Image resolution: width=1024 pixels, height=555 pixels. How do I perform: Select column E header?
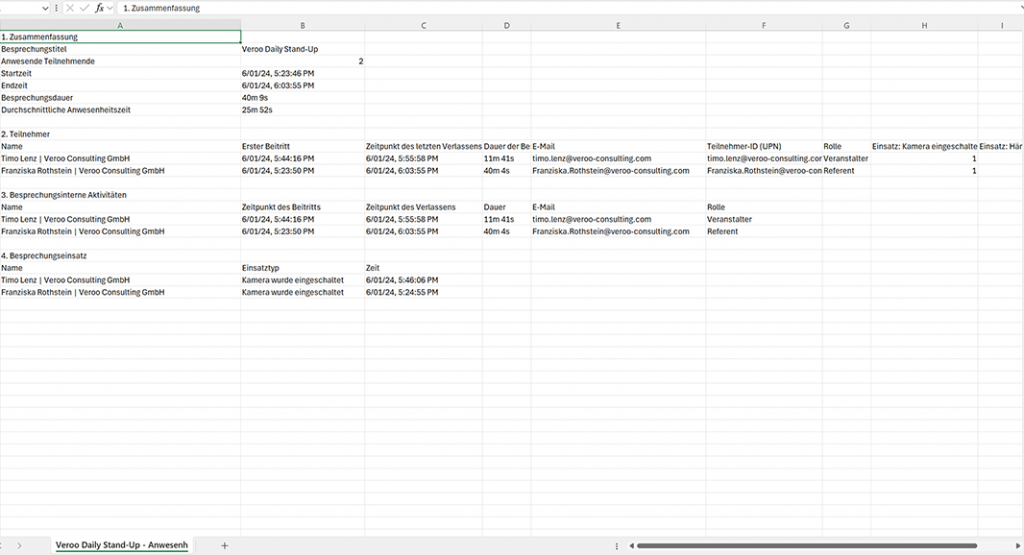coord(618,25)
